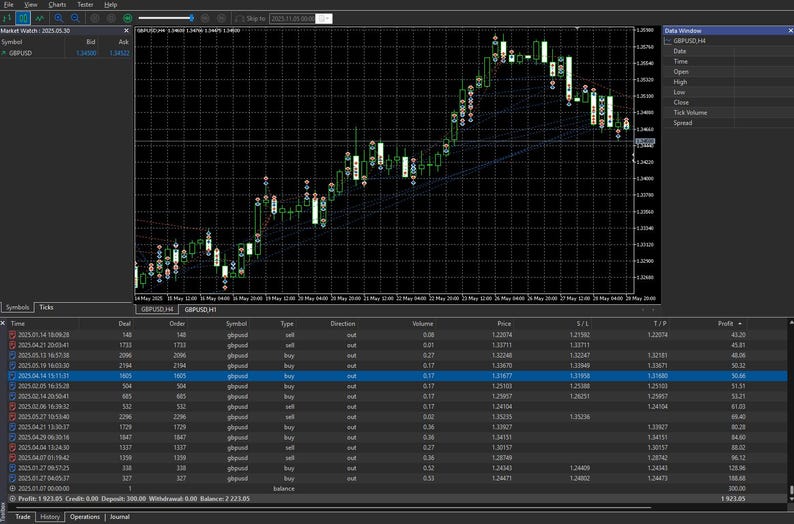The height and width of the screenshot is (524, 794).
Task: Open the Charts menu
Action: tap(57, 5)
